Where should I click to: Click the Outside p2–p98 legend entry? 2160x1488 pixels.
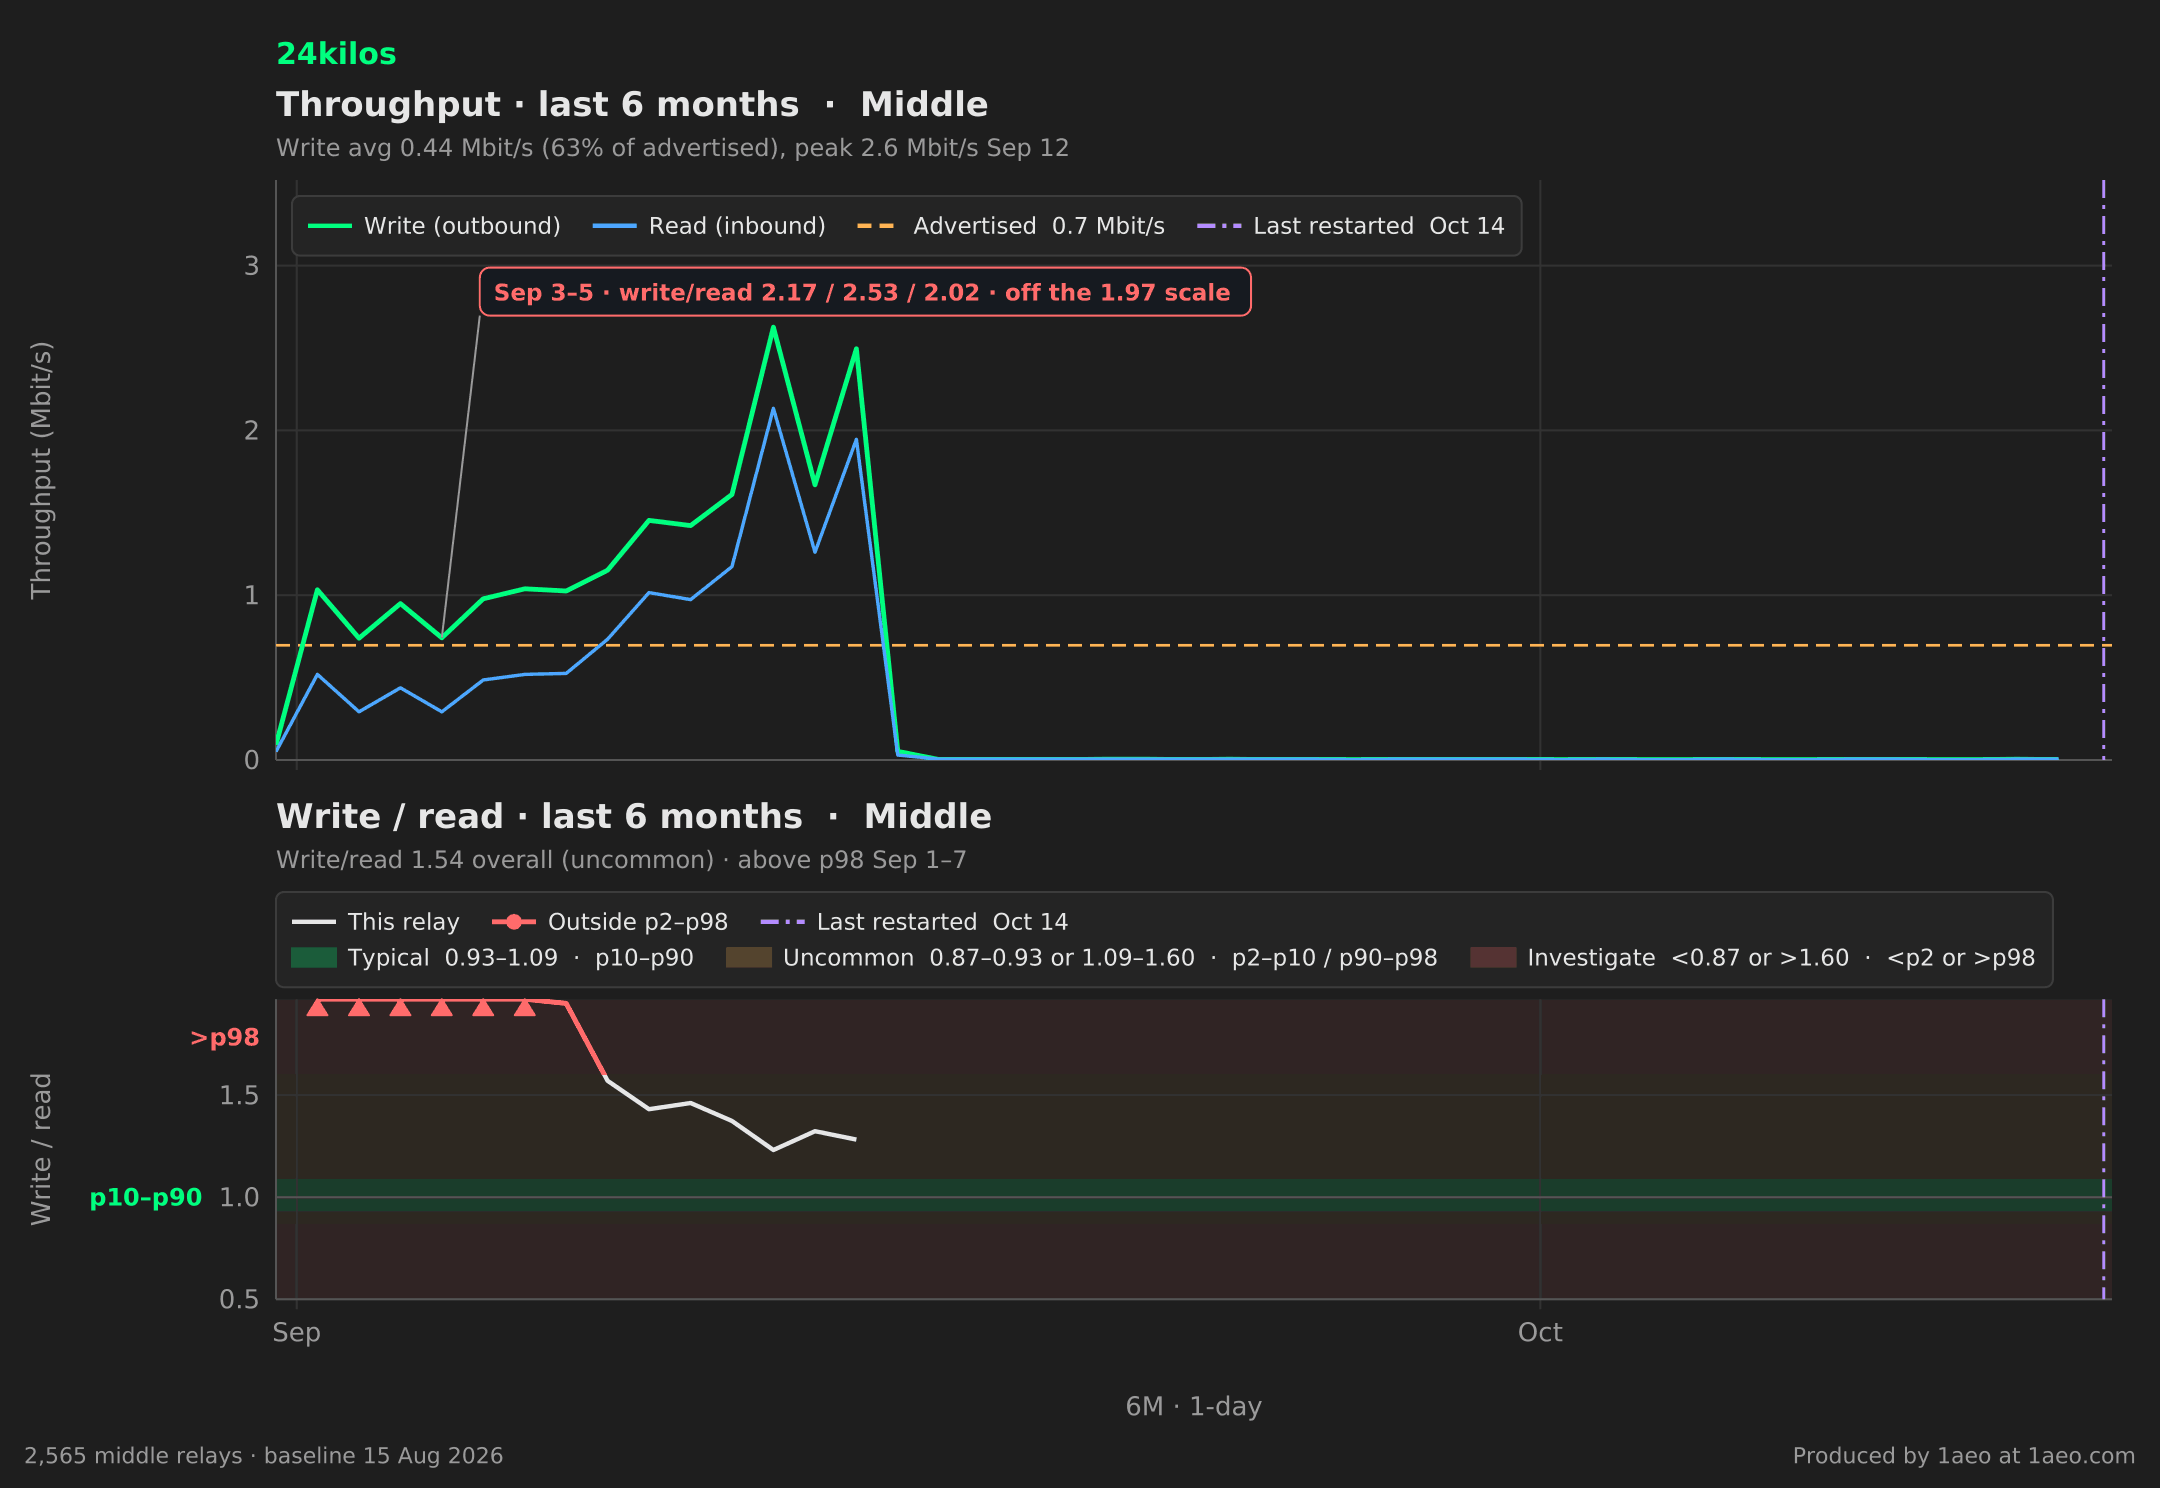610,922
